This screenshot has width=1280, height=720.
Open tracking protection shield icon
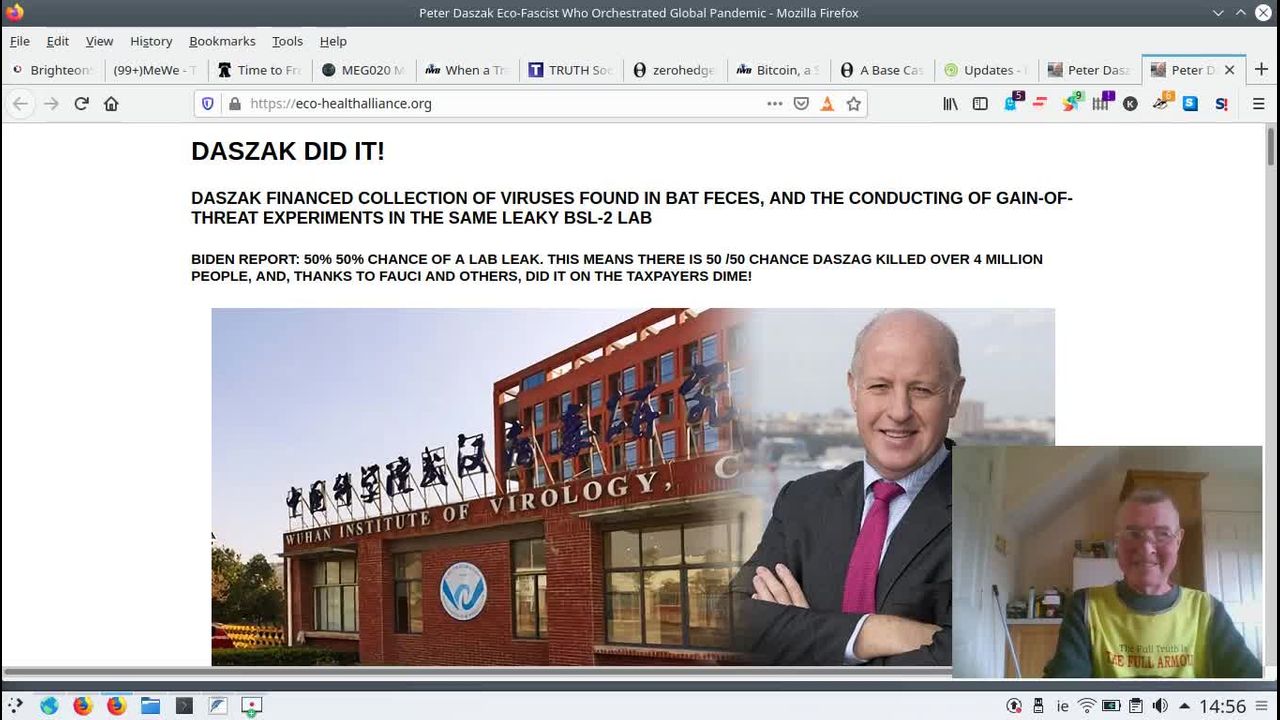click(x=208, y=104)
